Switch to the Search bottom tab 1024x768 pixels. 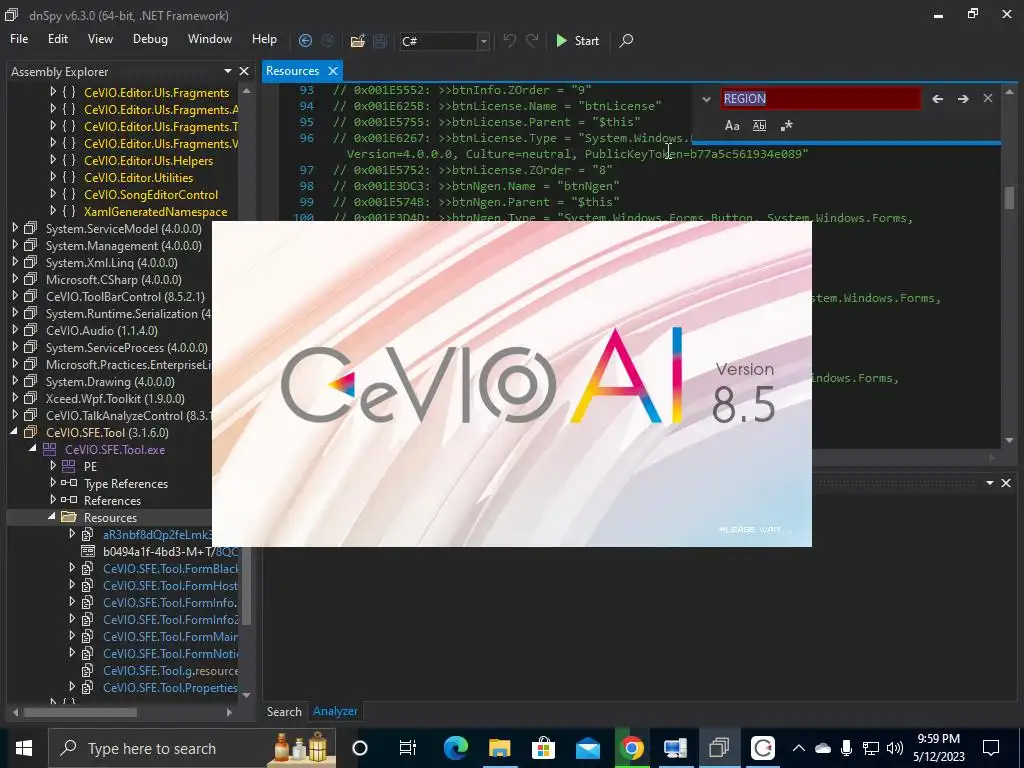[x=284, y=711]
